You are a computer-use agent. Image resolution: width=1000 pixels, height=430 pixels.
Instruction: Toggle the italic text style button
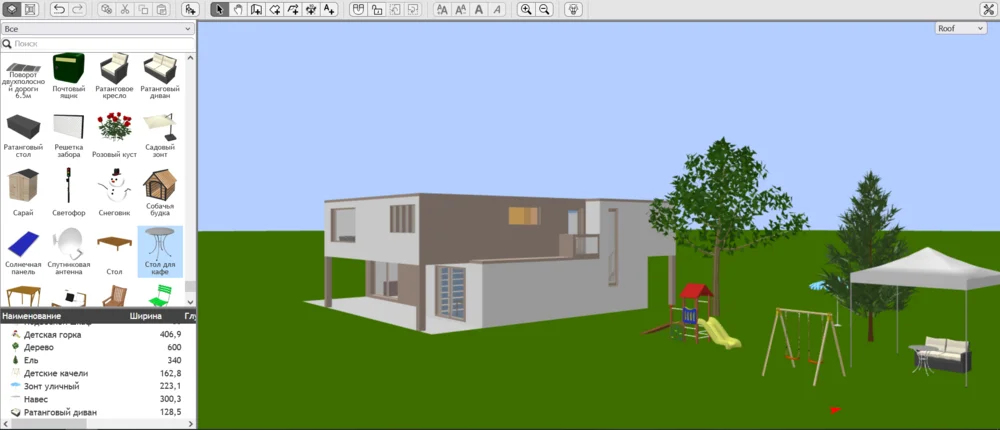pos(497,9)
